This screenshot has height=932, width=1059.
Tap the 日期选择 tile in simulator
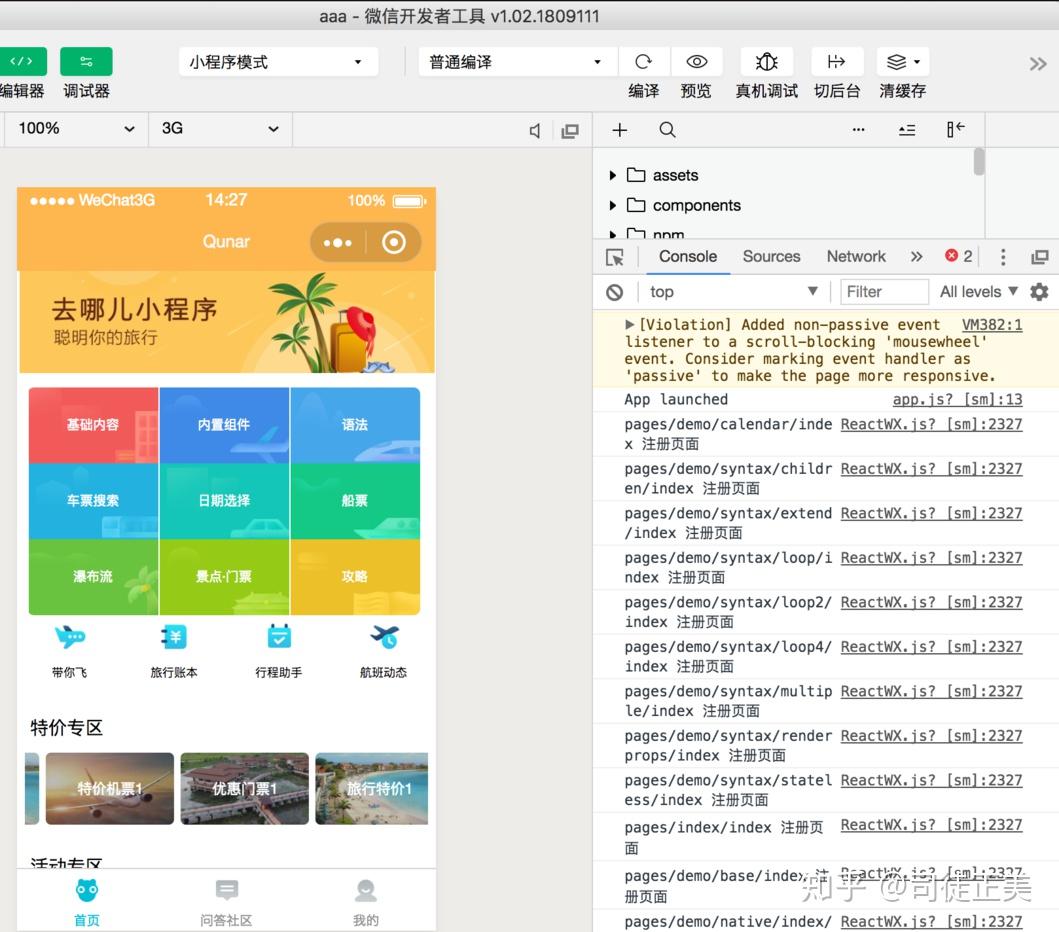pyautogui.click(x=224, y=501)
